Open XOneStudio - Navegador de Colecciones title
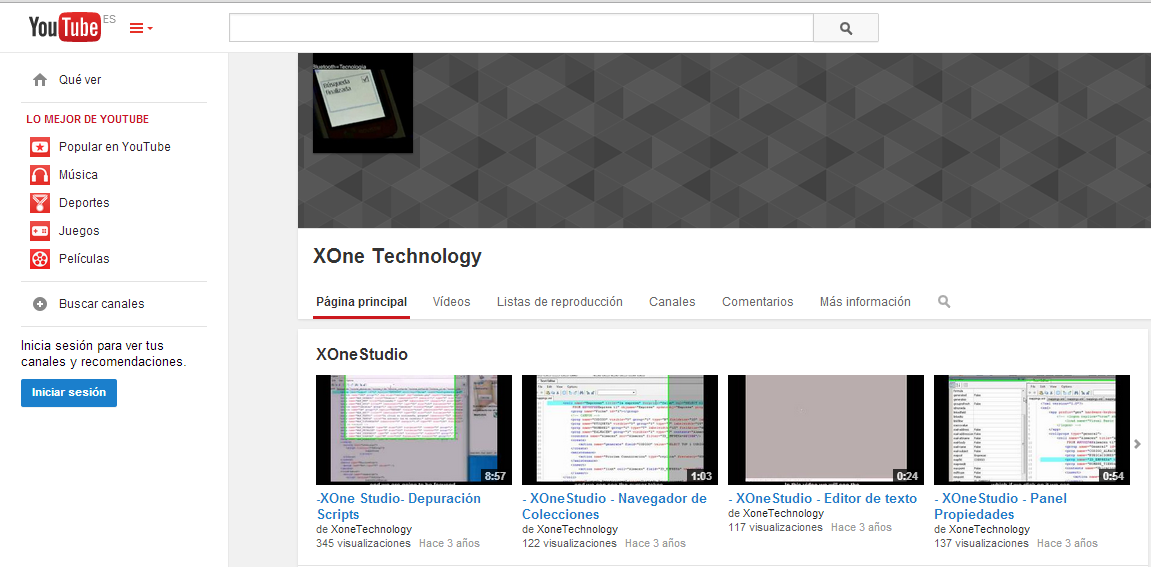This screenshot has height=567, width=1151. 614,506
